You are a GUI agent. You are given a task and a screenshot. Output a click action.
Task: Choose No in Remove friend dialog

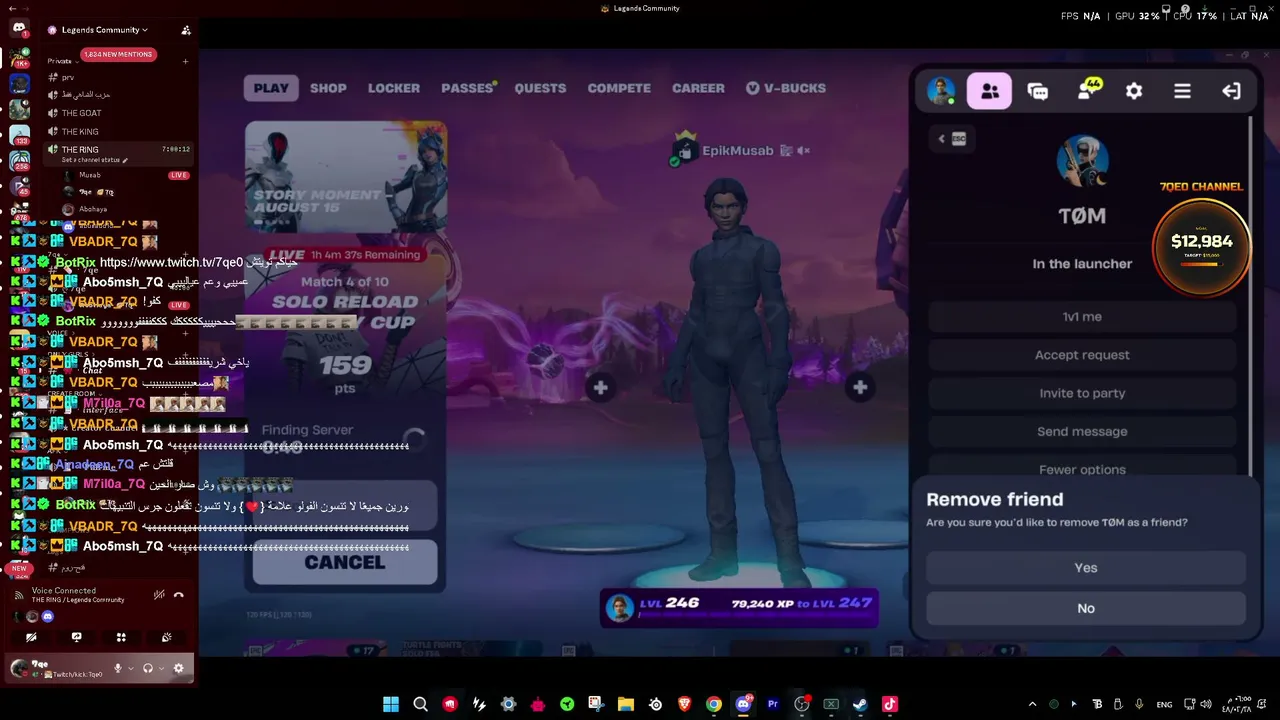click(x=1086, y=608)
